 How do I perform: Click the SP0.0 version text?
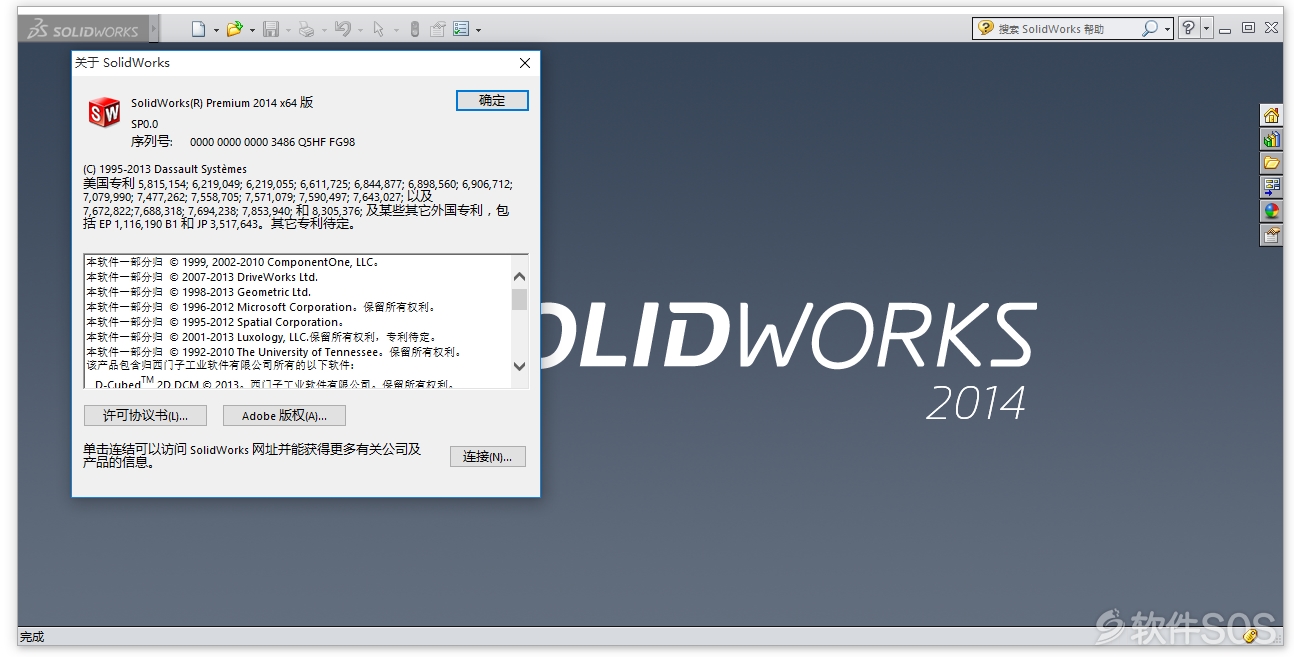145,124
